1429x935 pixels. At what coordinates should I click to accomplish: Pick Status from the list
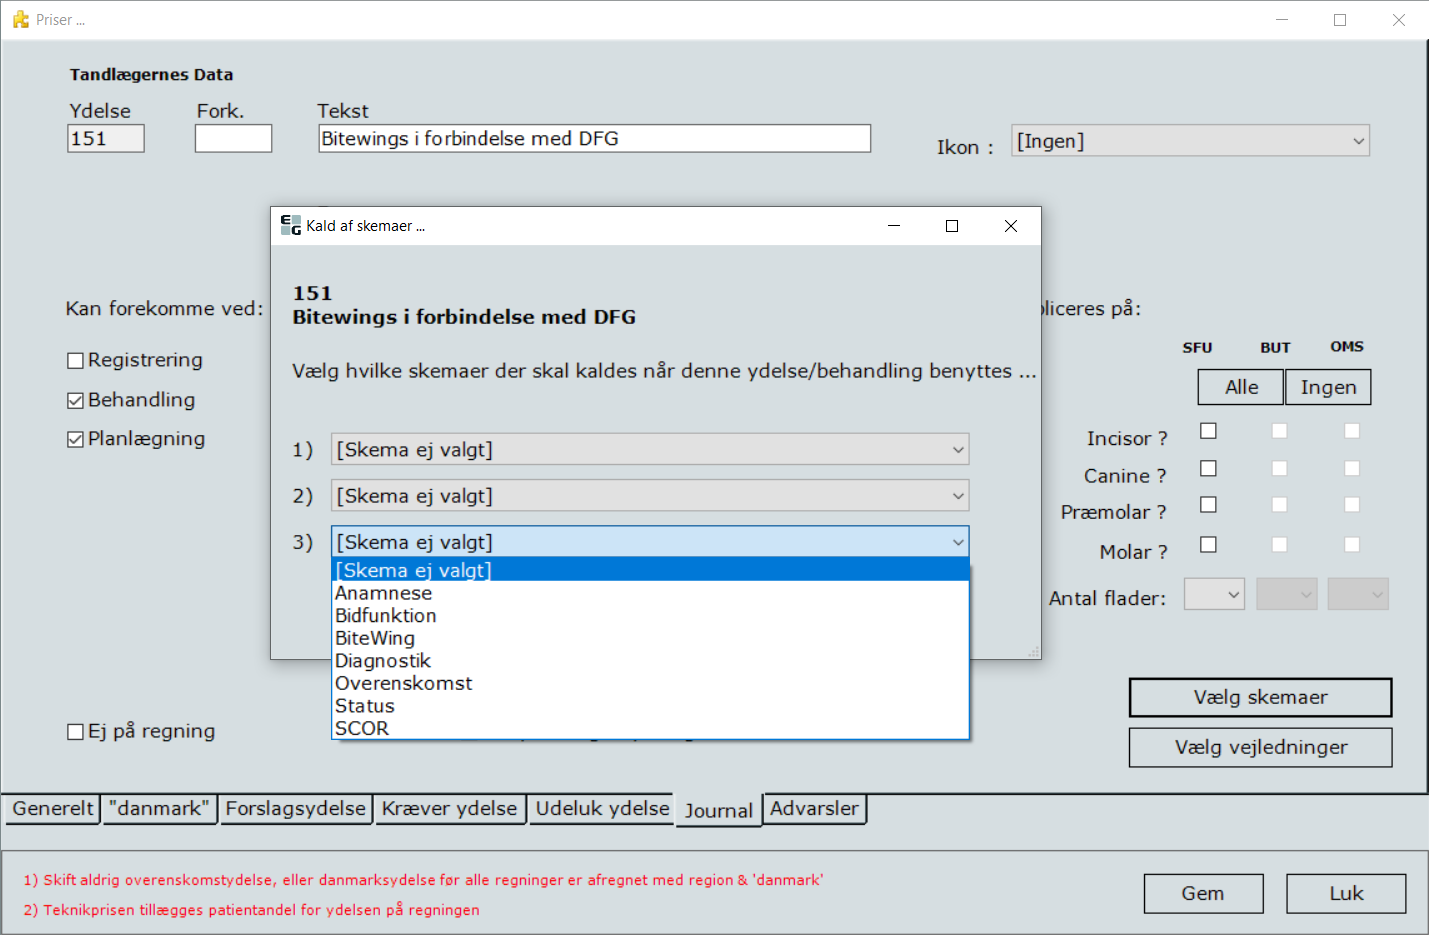[x=650, y=706]
